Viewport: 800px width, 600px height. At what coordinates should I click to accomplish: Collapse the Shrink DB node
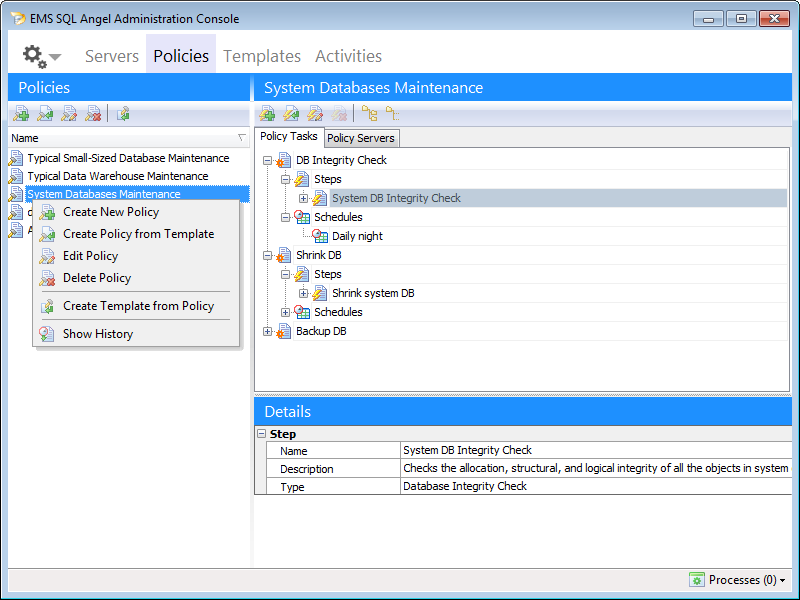[267, 255]
